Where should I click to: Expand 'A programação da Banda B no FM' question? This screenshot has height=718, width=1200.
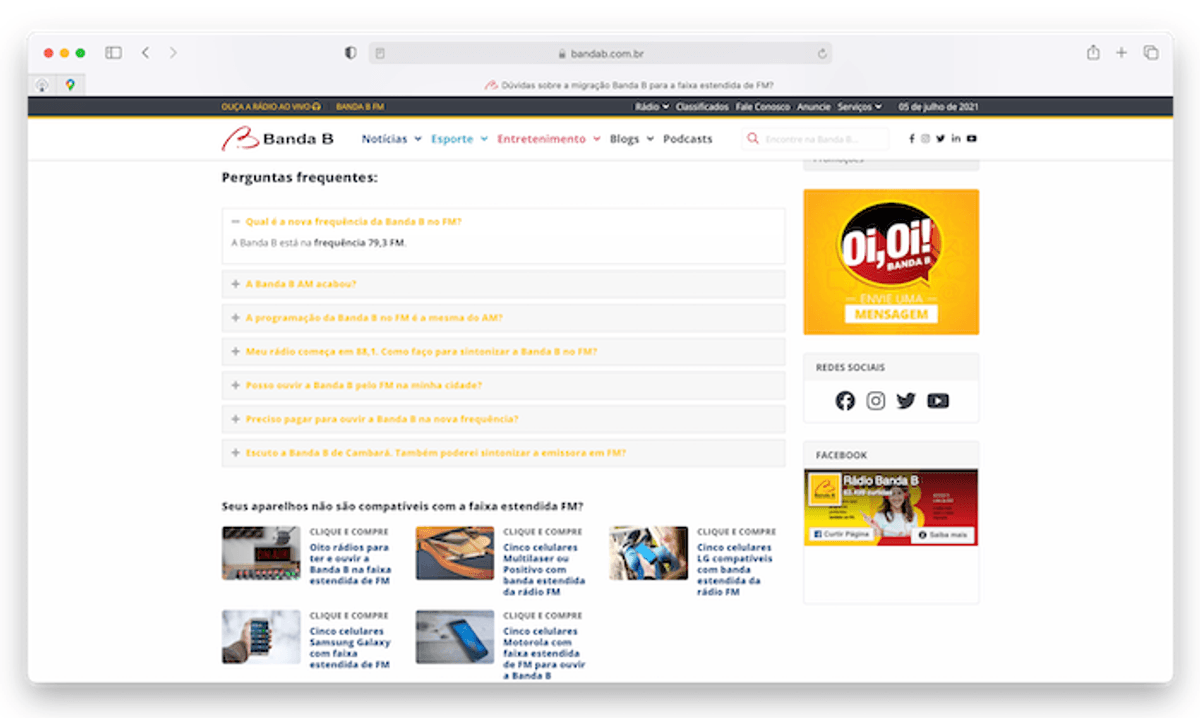click(x=503, y=318)
